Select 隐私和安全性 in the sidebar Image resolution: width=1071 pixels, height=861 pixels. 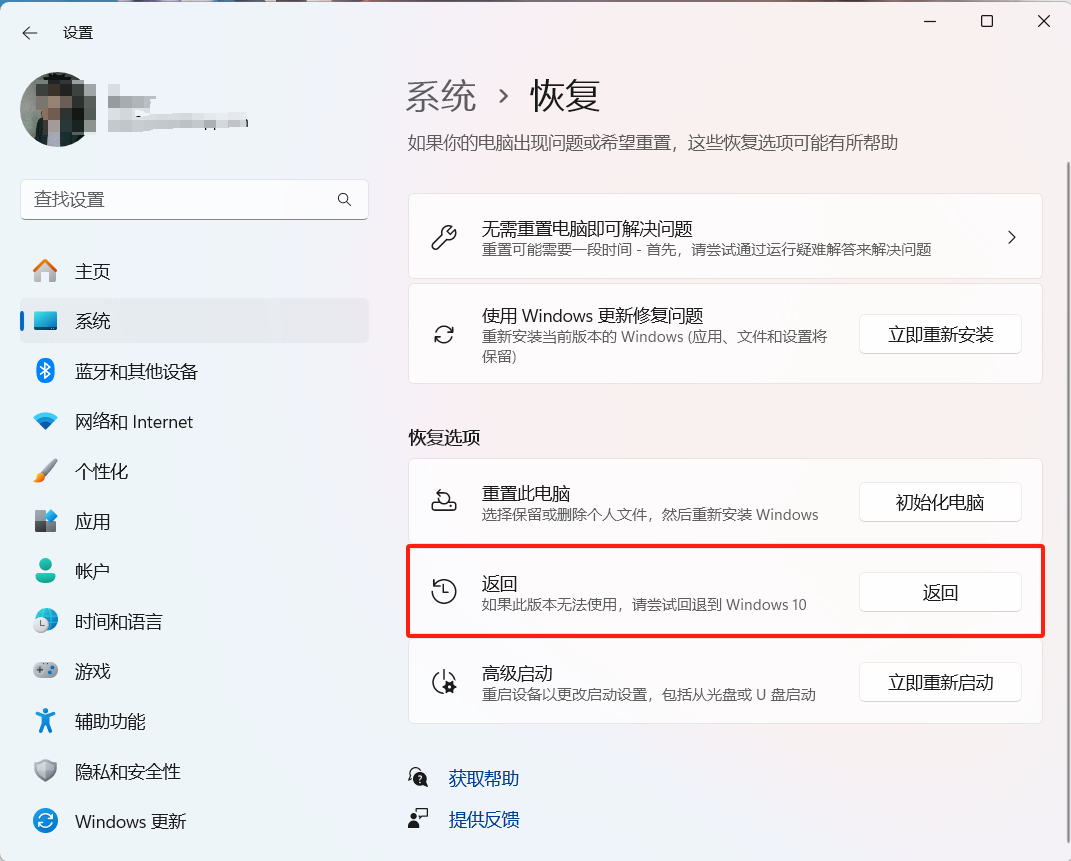(194, 772)
